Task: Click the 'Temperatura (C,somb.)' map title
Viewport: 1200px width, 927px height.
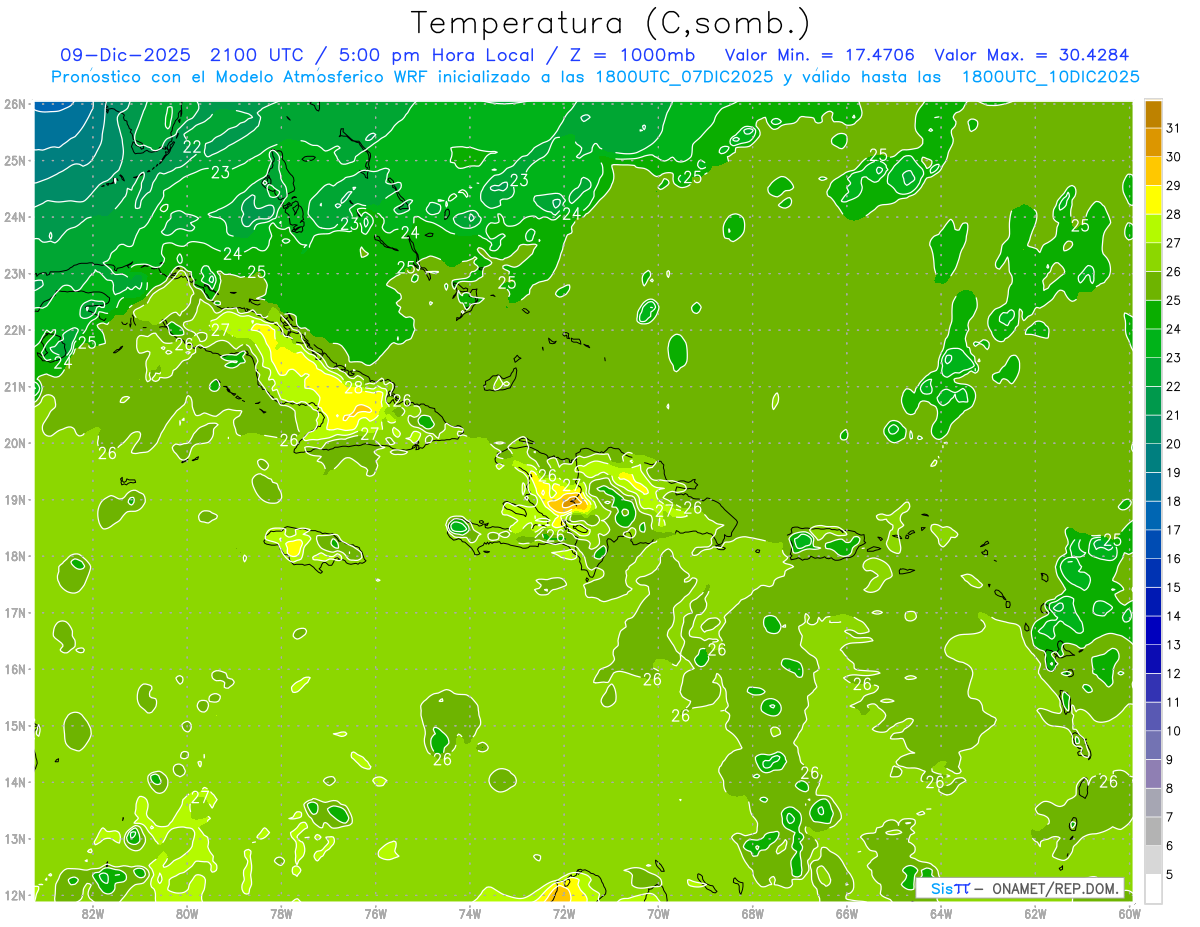Action: click(x=610, y=22)
